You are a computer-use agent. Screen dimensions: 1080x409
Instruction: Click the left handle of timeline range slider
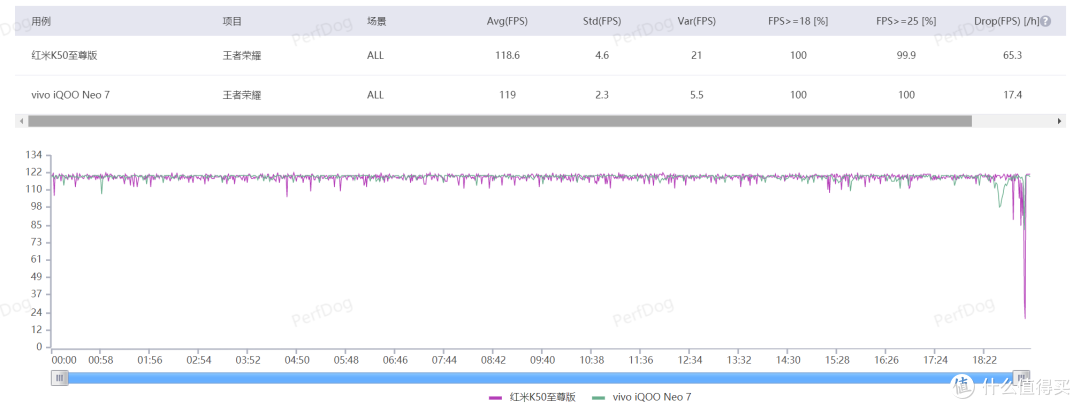click(x=60, y=377)
